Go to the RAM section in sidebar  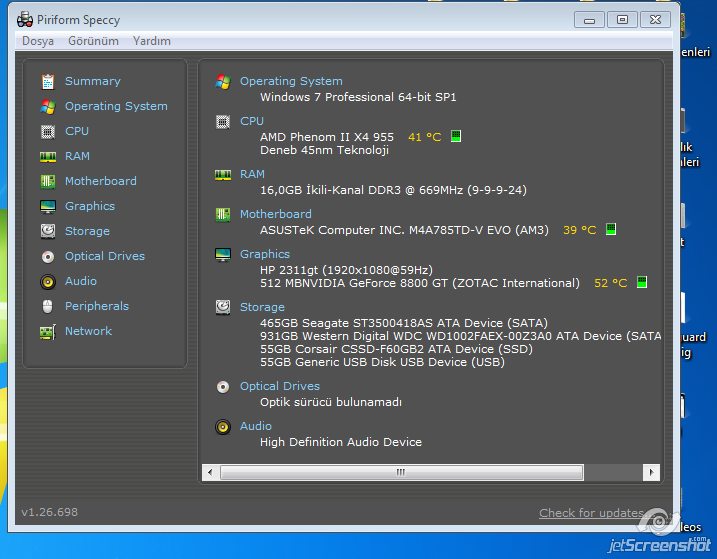[x=77, y=156]
